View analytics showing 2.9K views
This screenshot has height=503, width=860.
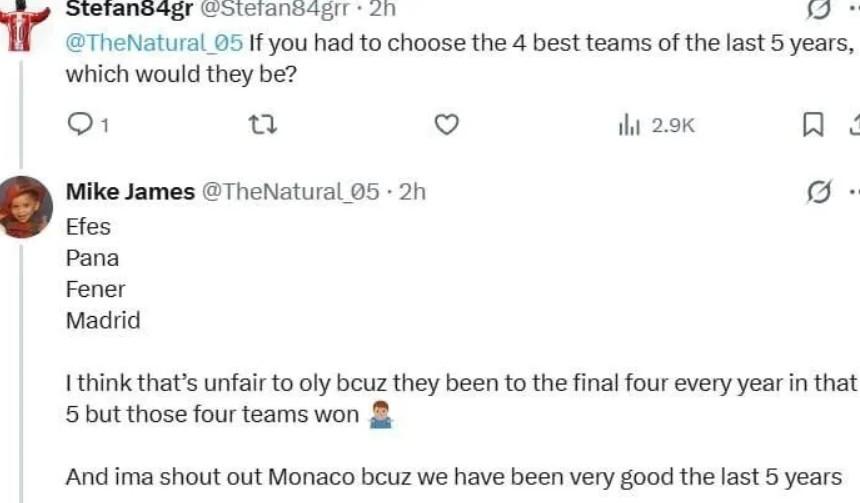click(x=657, y=125)
